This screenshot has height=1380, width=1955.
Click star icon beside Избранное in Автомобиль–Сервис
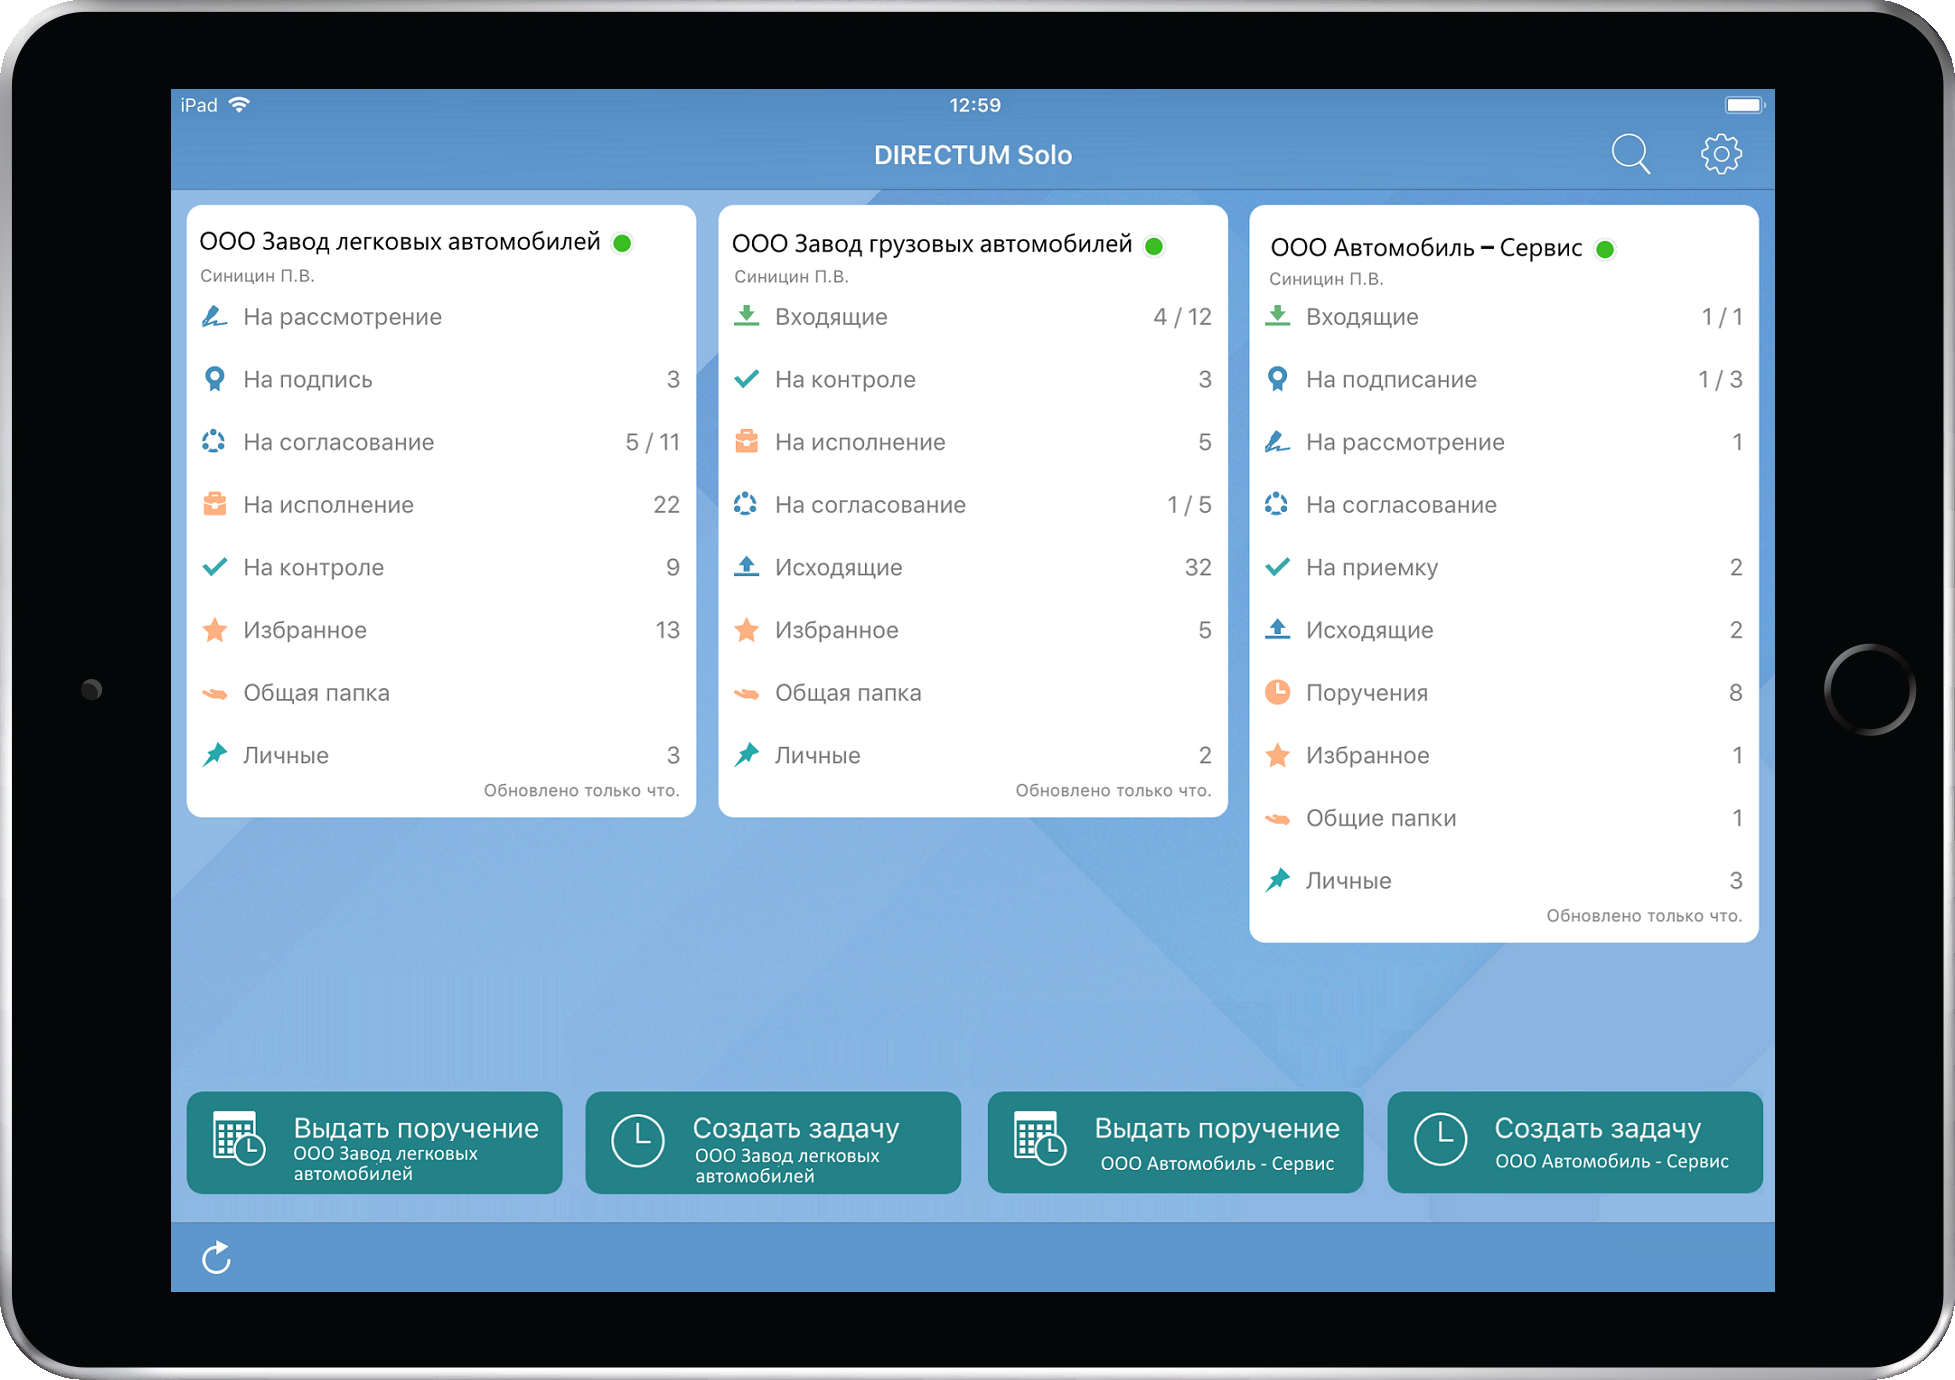coord(1277,755)
